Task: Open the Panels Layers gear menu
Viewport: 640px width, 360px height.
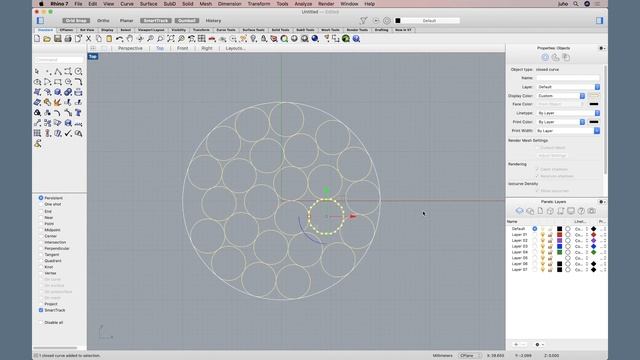Action: point(602,202)
